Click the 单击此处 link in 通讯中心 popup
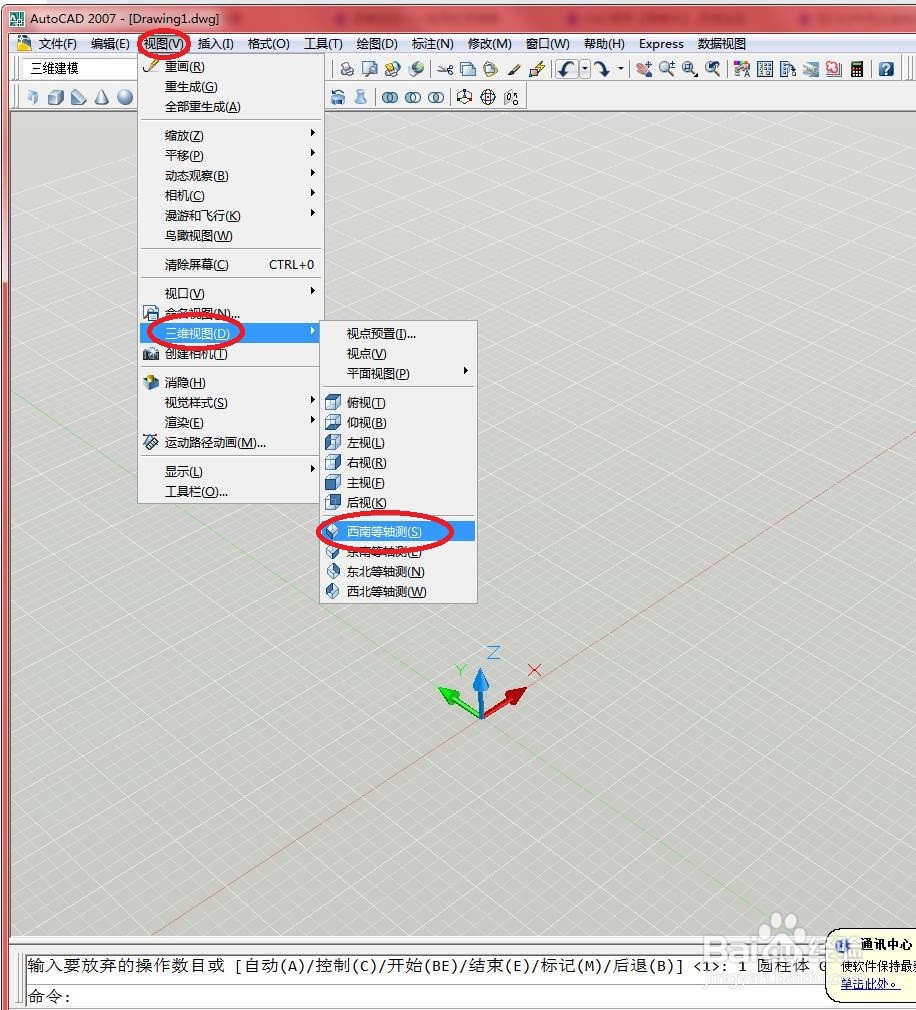916x1010 pixels. click(x=868, y=984)
